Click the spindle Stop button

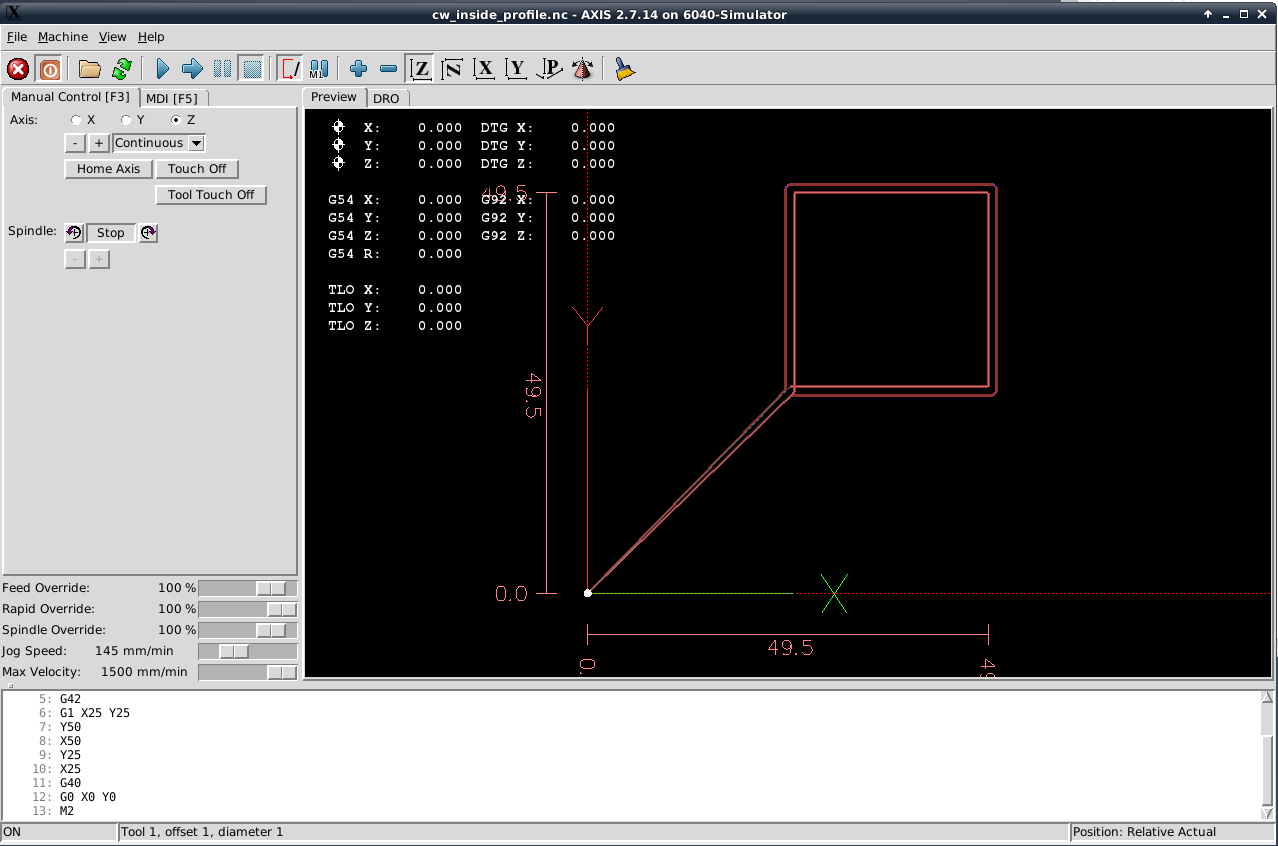point(111,233)
